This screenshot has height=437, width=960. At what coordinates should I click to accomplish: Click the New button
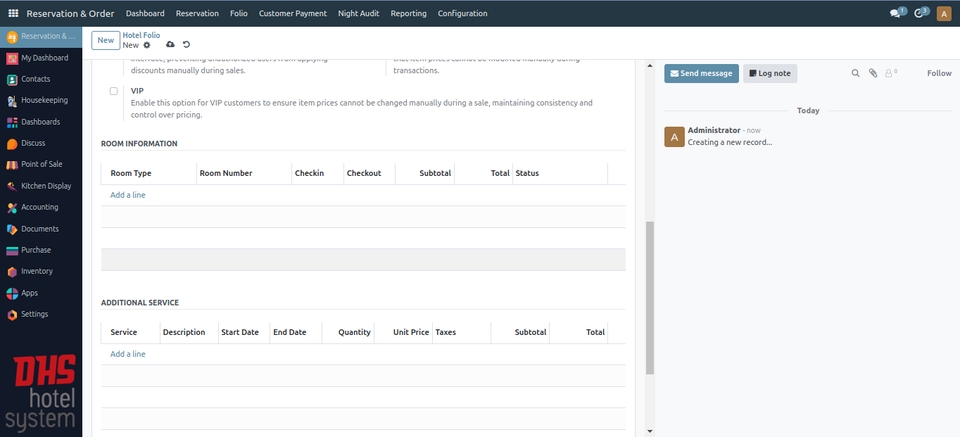click(x=105, y=40)
